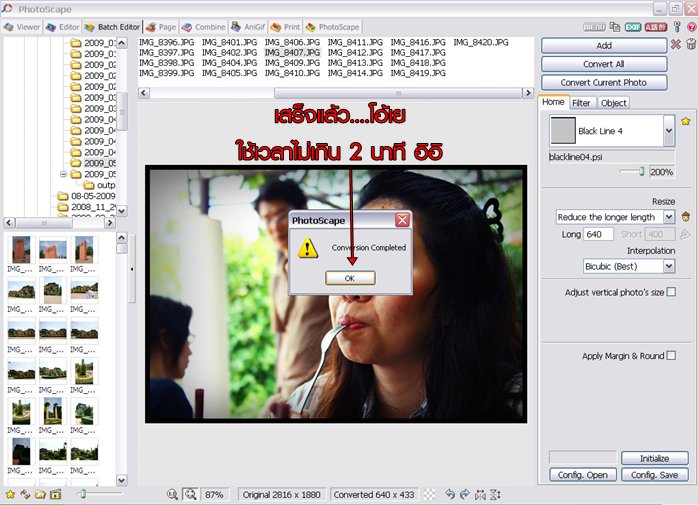The image size is (698, 505).
Task: Click OK in Conversion Completed dialog
Action: (x=350, y=278)
